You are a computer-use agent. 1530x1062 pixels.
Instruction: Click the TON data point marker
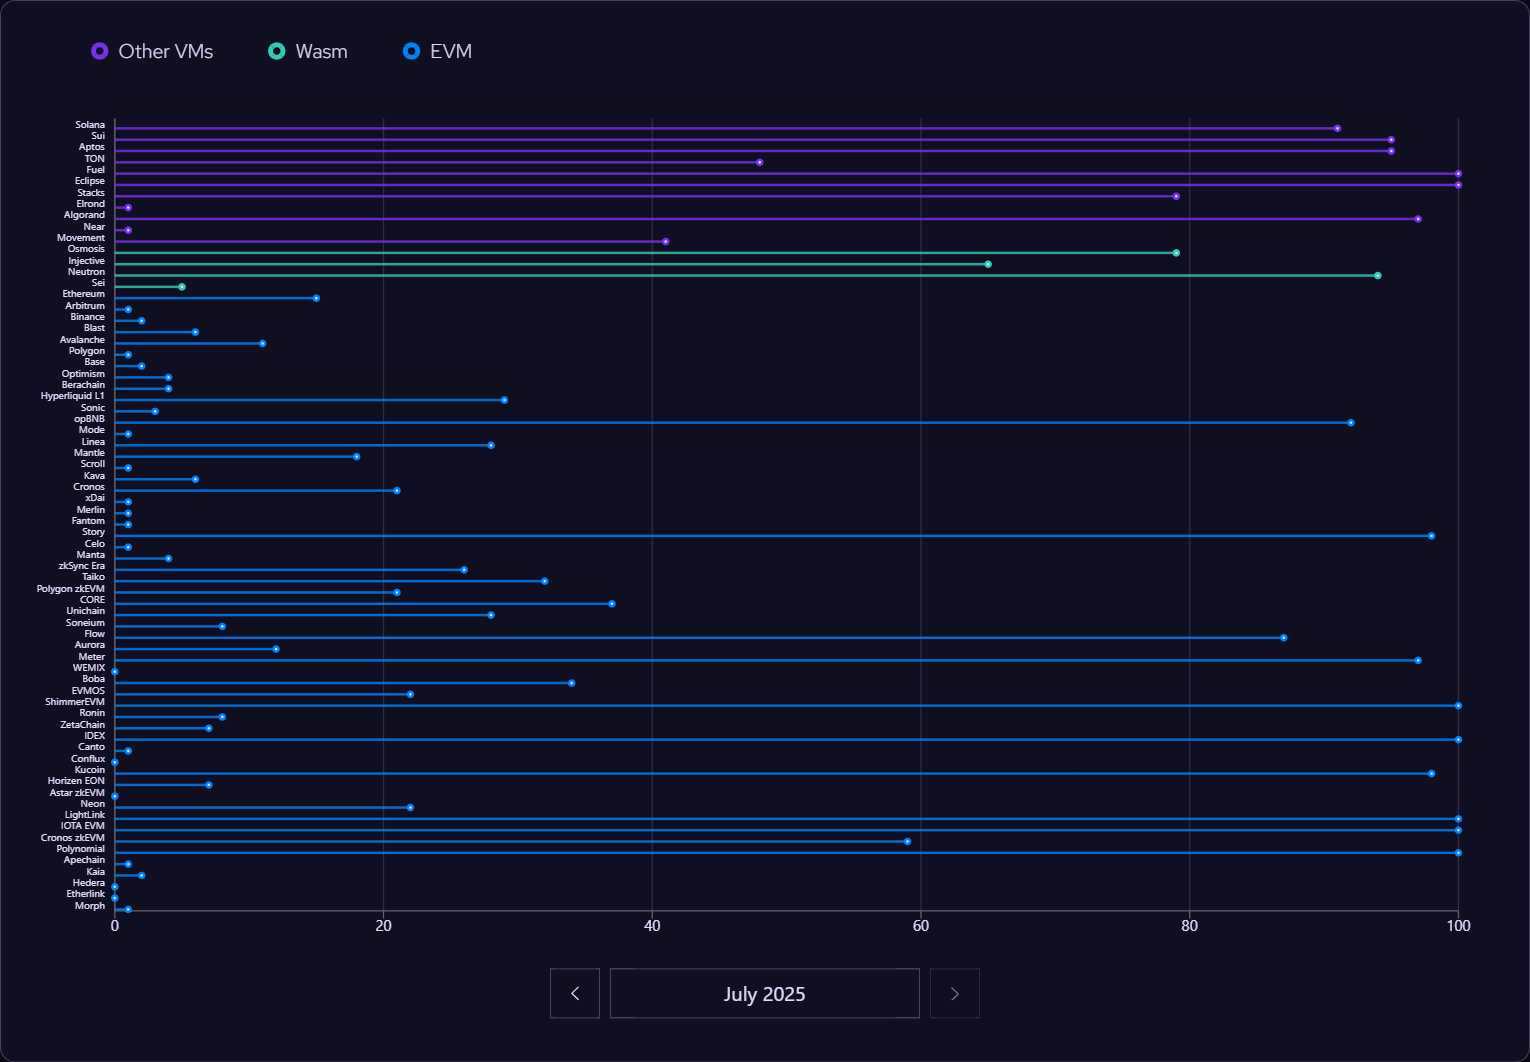click(760, 162)
